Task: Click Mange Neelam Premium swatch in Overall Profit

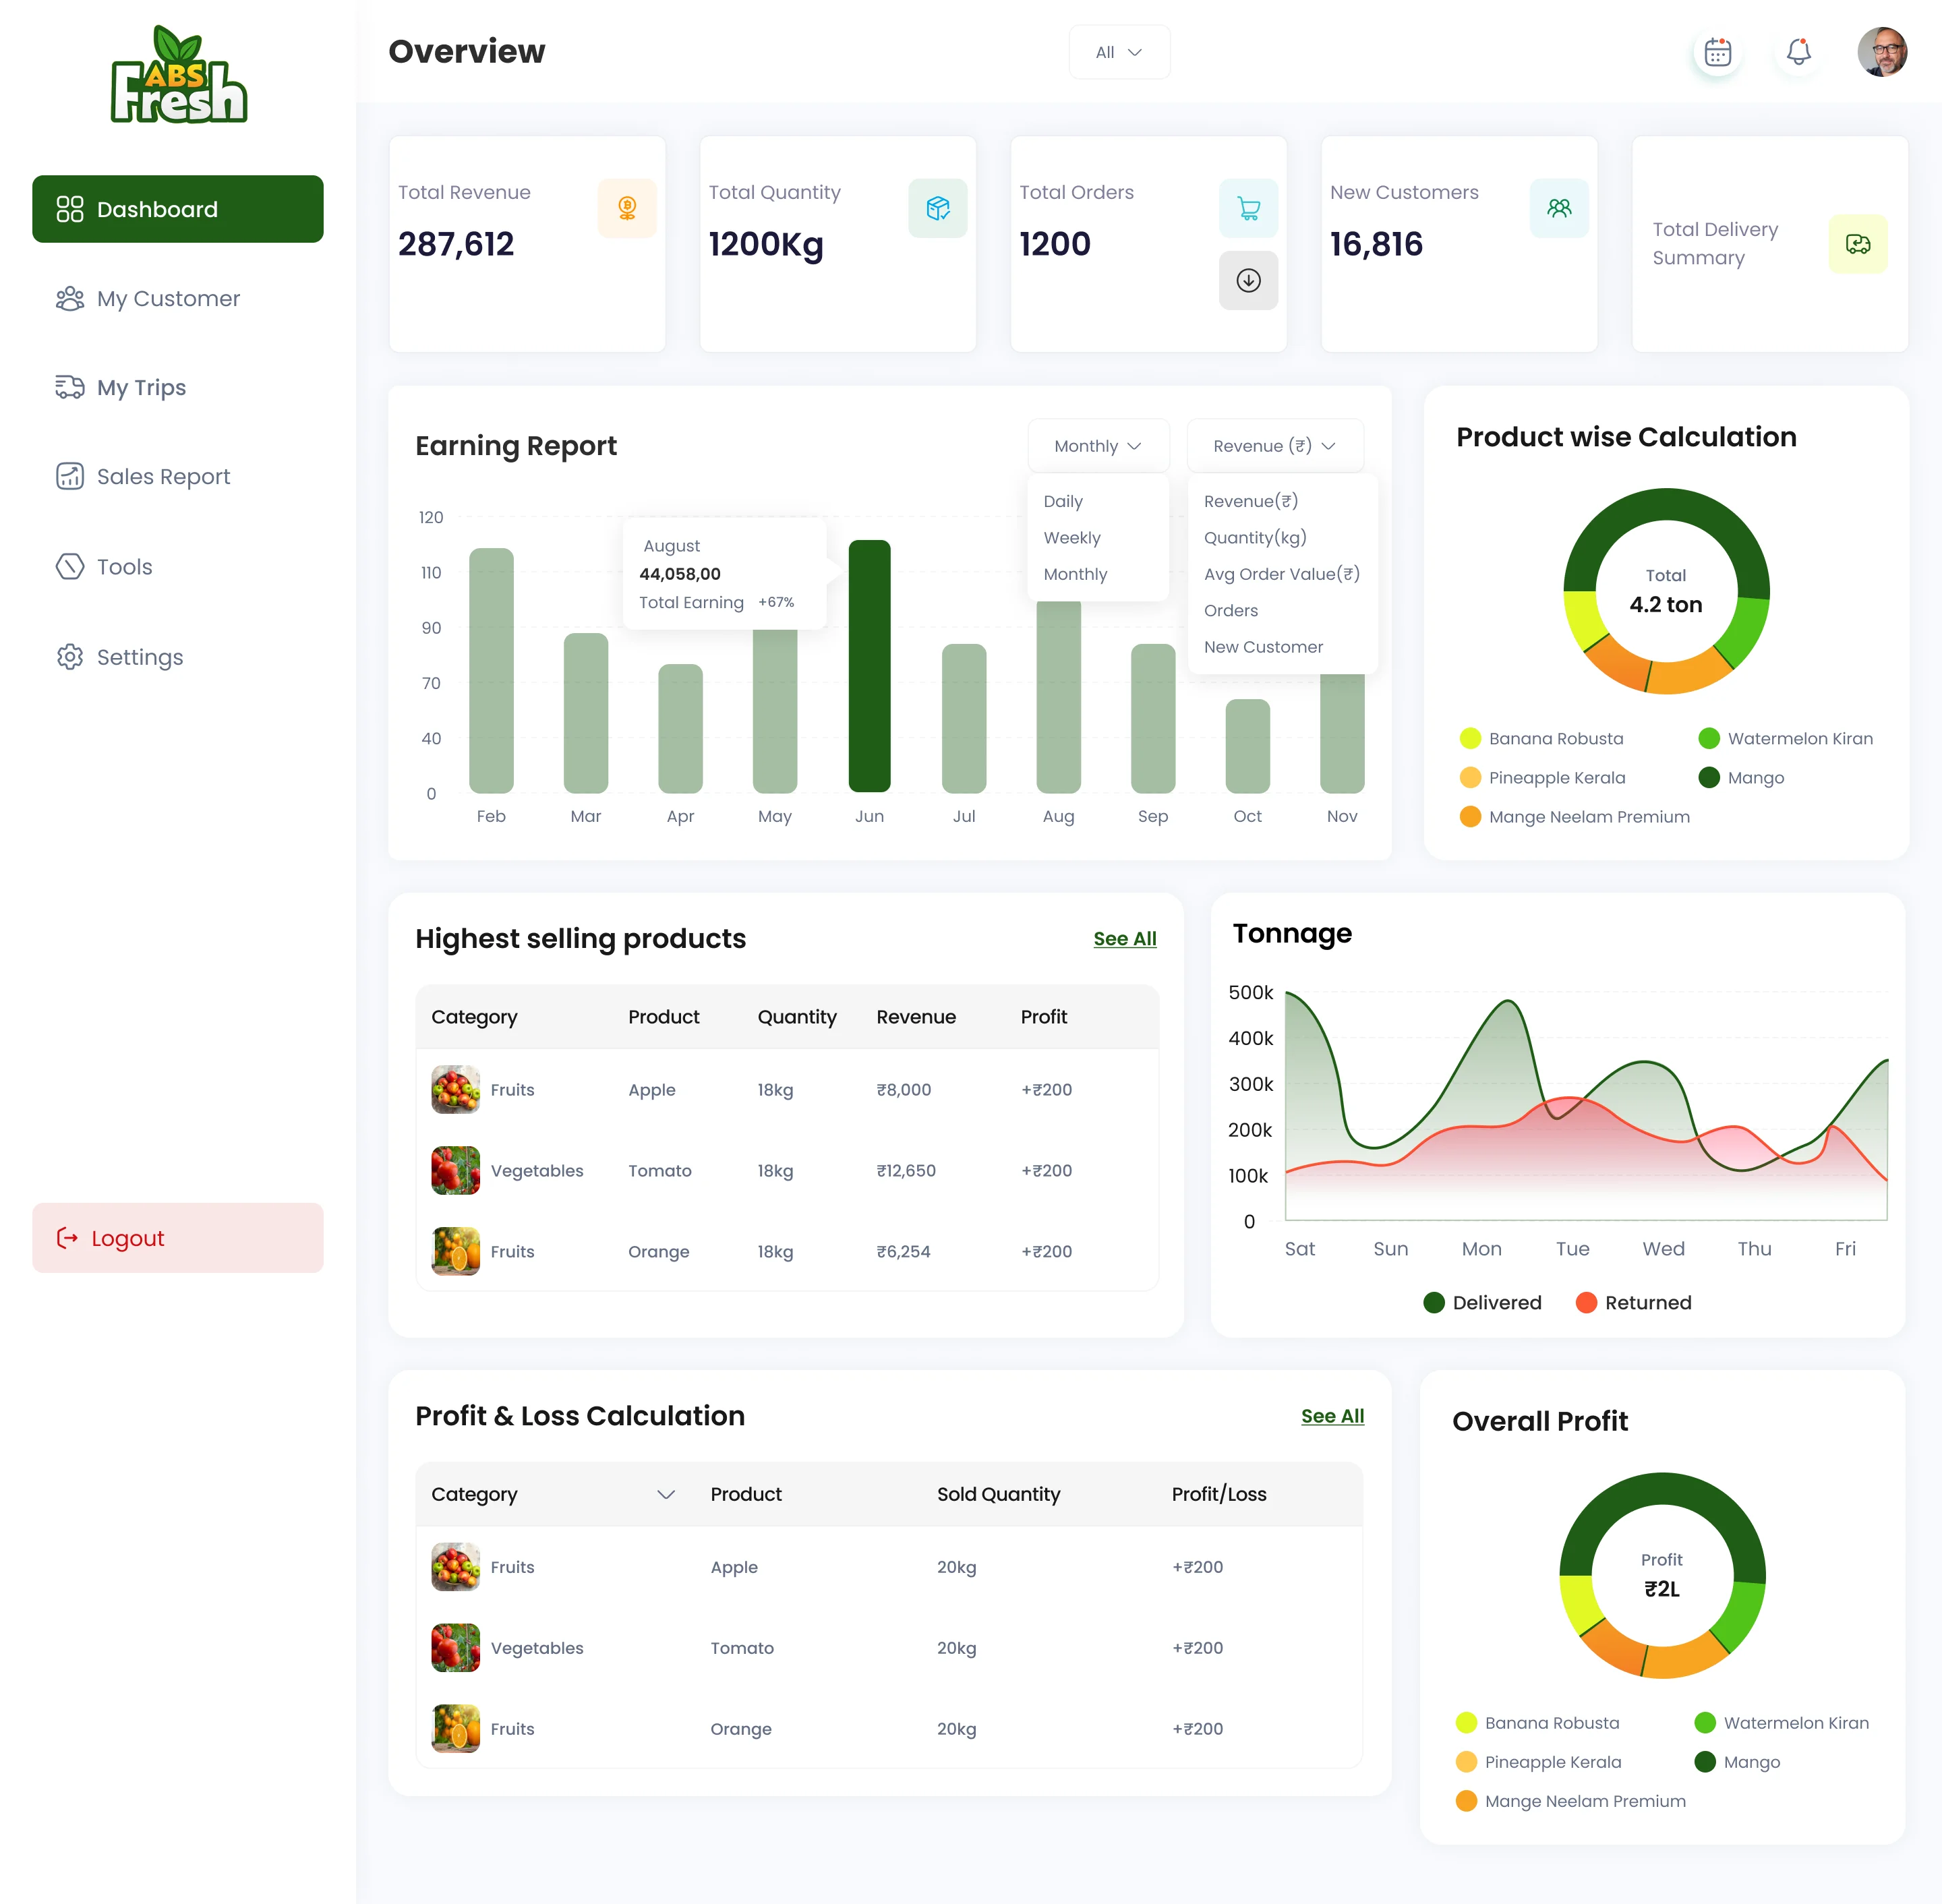Action: click(1466, 1801)
